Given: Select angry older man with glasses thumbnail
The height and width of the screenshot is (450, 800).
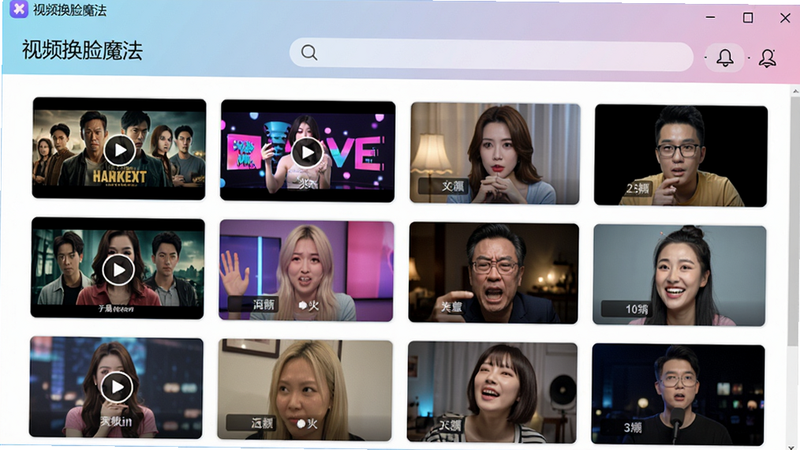Looking at the screenshot, I should pyautogui.click(x=494, y=273).
